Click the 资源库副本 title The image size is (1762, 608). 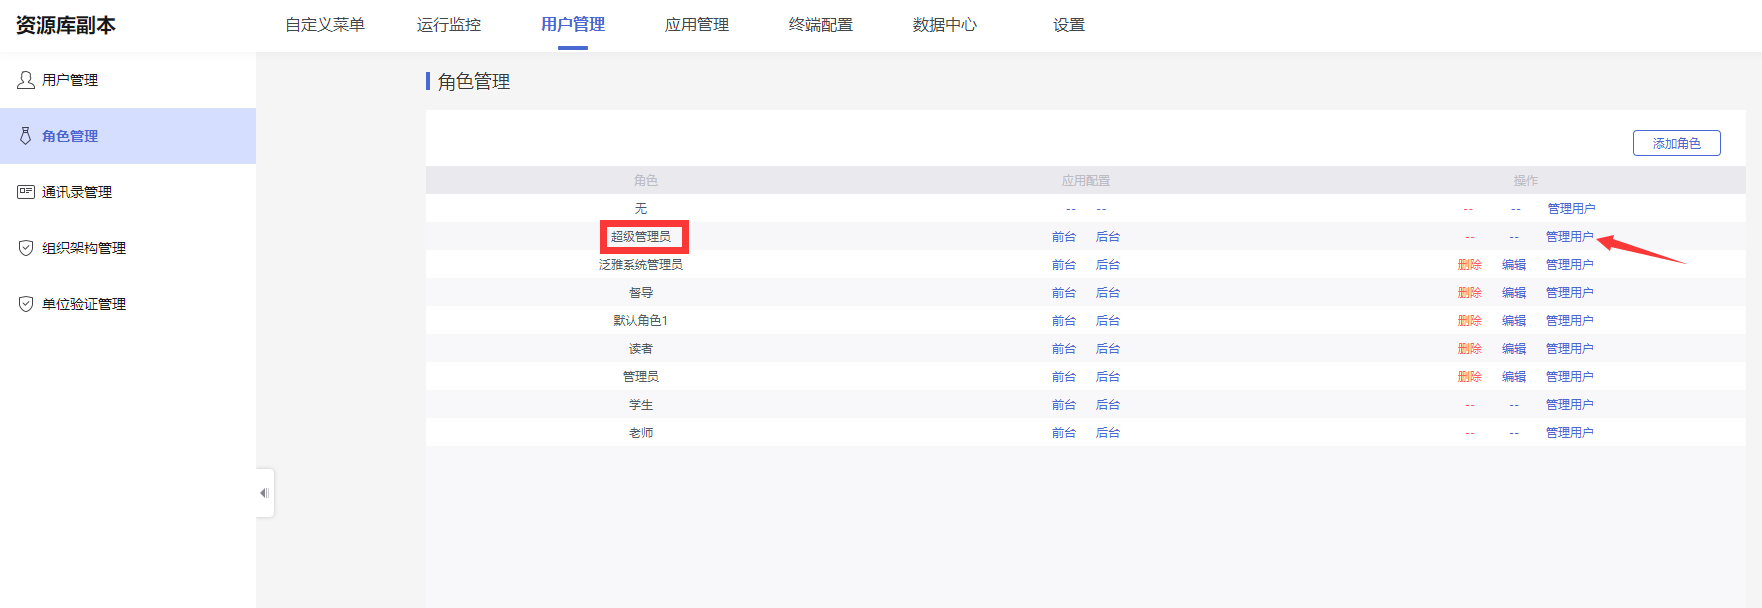pyautogui.click(x=66, y=25)
